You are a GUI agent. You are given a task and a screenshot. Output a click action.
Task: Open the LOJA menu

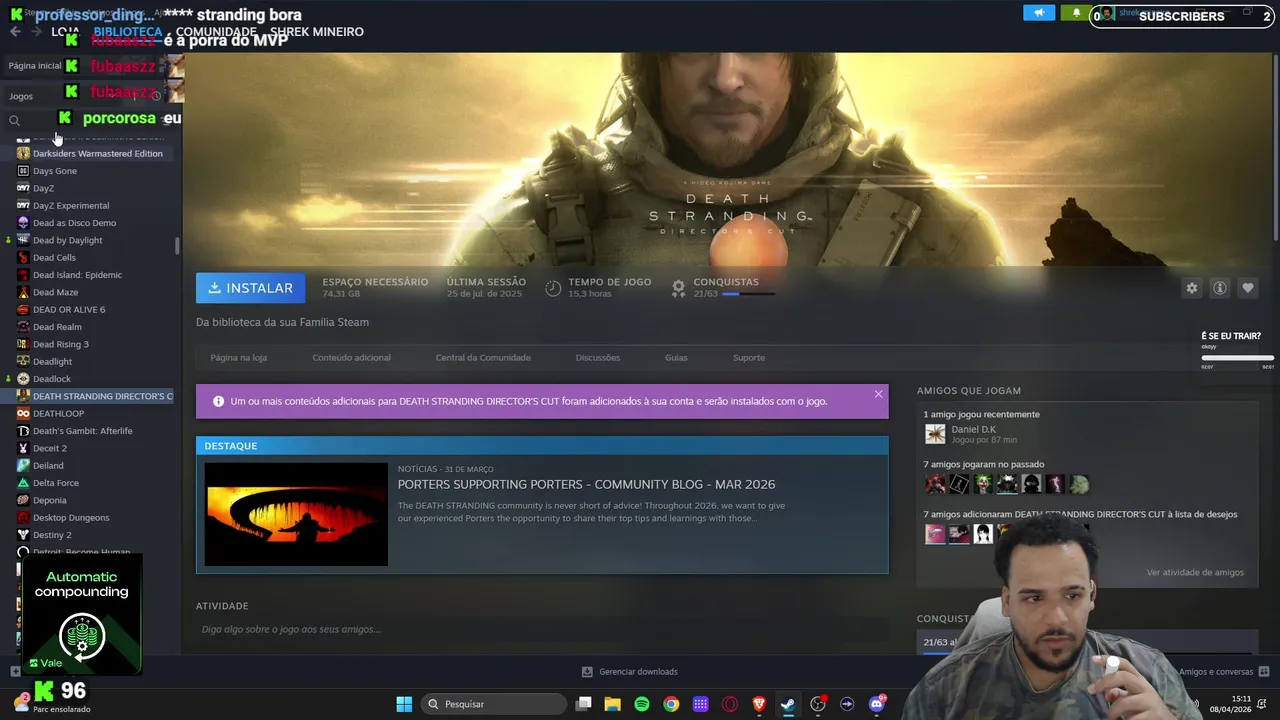pos(65,32)
